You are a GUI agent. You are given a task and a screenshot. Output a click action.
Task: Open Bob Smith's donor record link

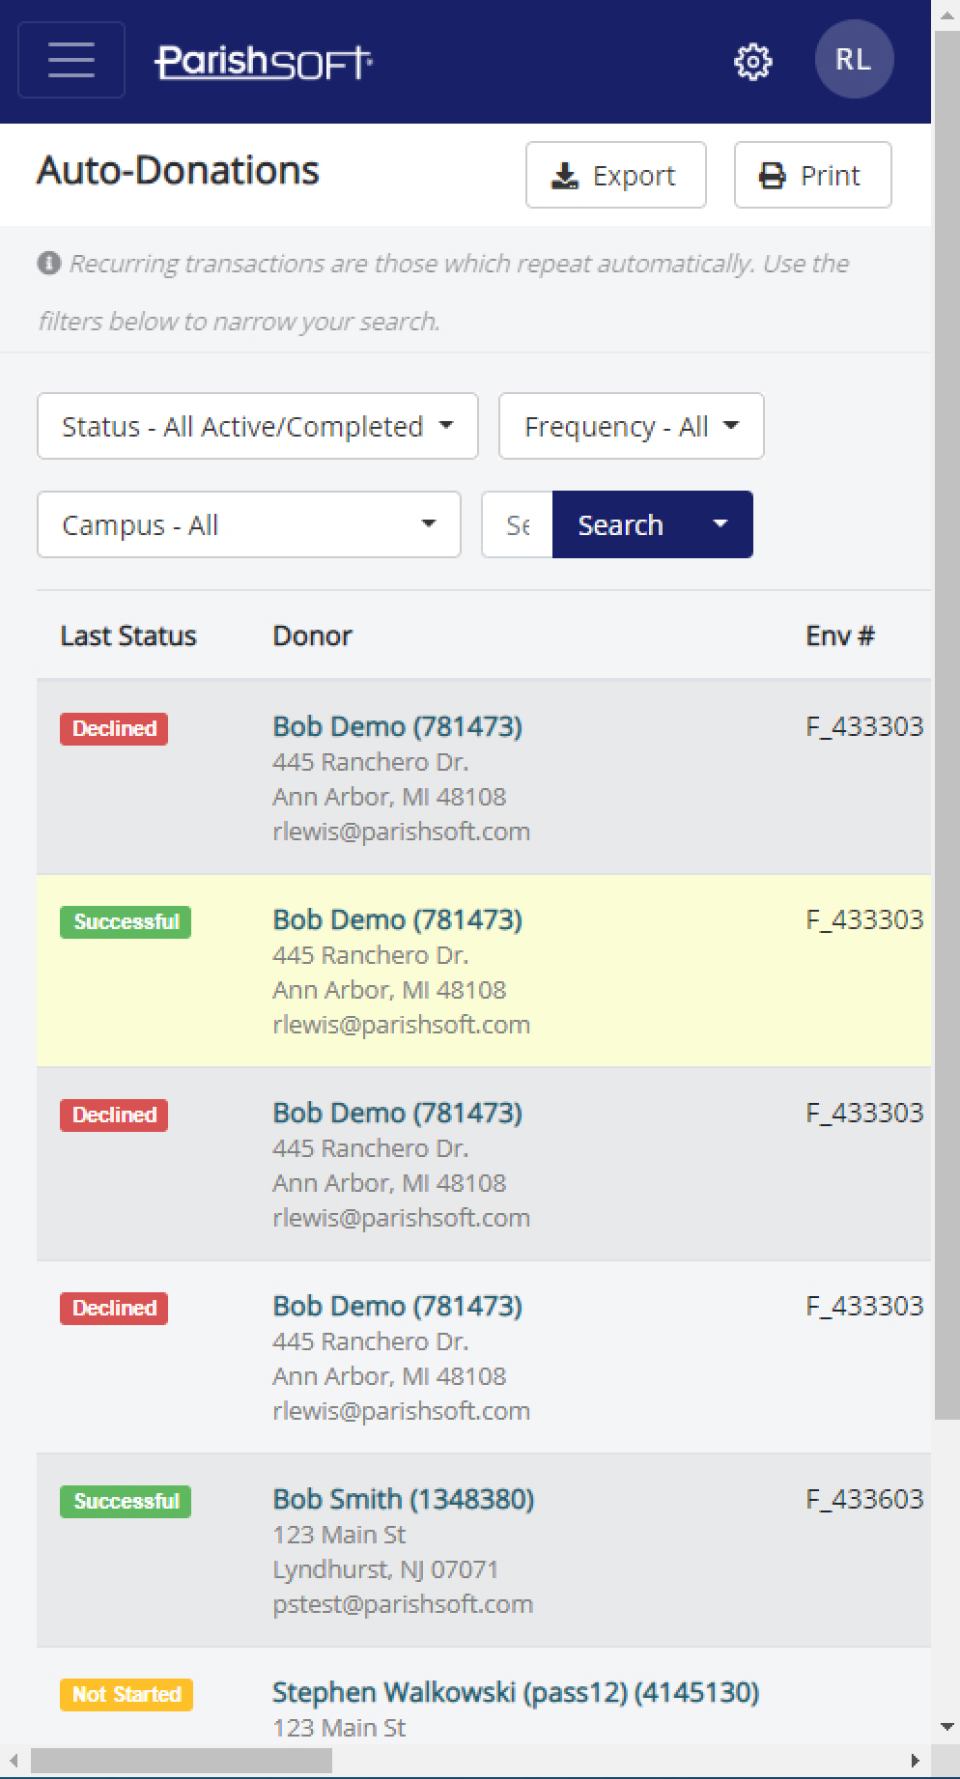click(x=403, y=1499)
